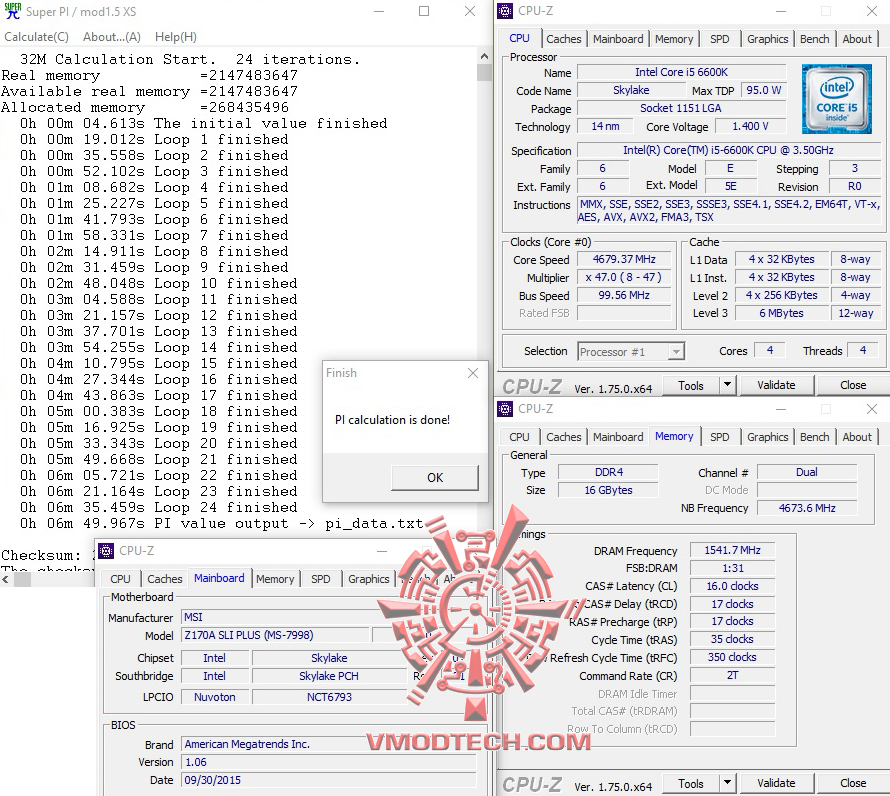
Task: Select Mainboard tab in Memory CPU-Z window
Action: (x=618, y=437)
